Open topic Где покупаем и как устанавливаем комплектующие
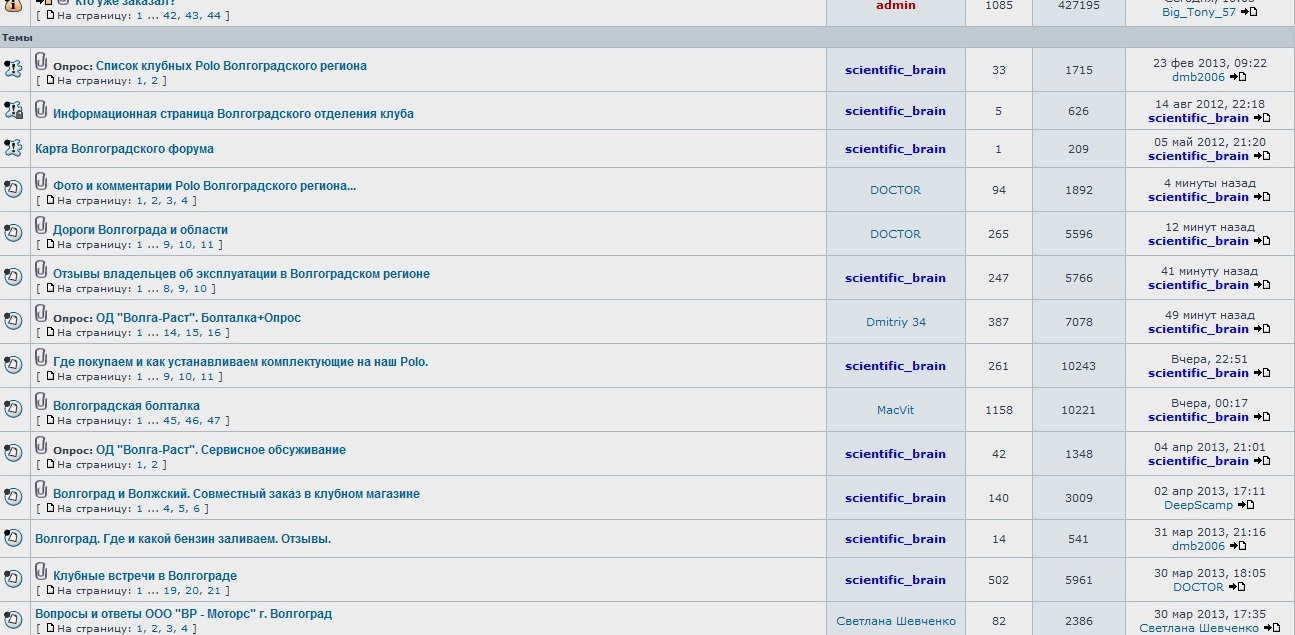Image resolution: width=1295 pixels, height=635 pixels. pyautogui.click(x=240, y=362)
